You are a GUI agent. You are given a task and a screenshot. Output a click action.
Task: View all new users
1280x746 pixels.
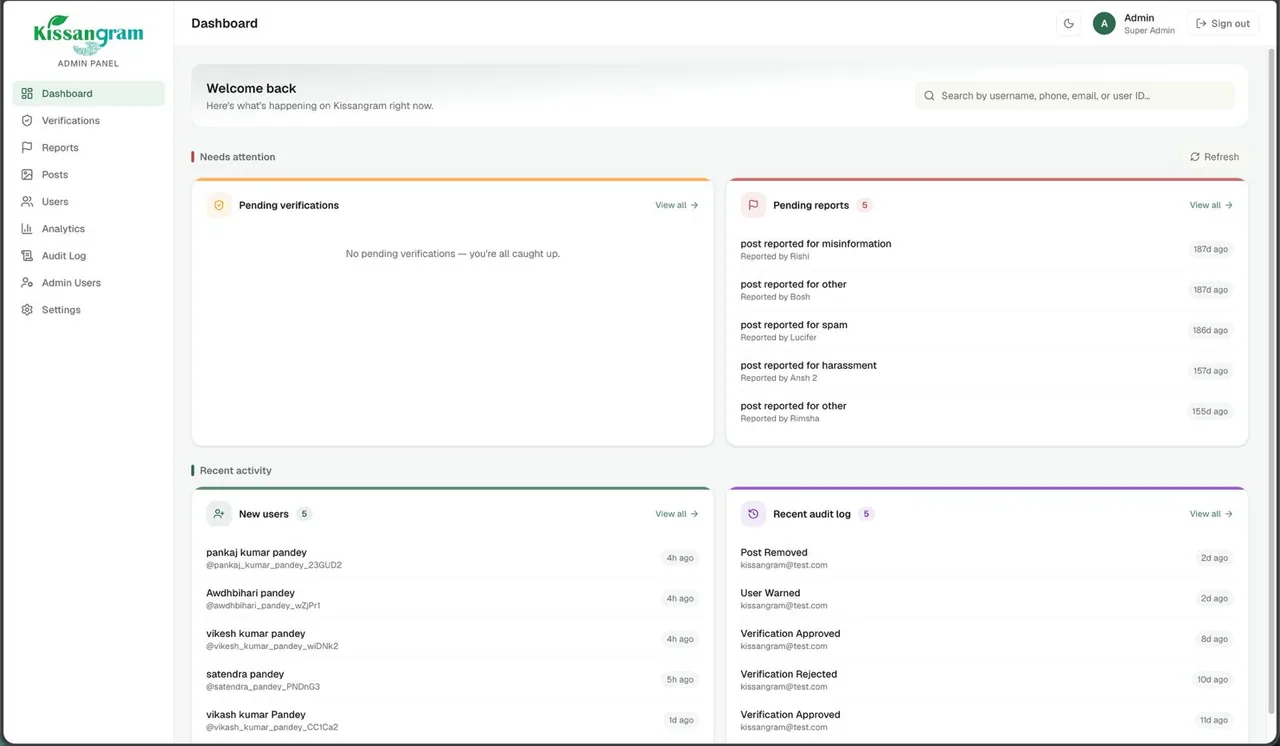677,514
